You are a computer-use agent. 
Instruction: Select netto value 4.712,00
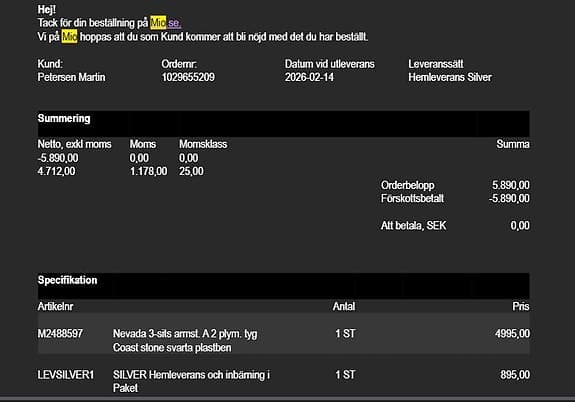(56, 171)
